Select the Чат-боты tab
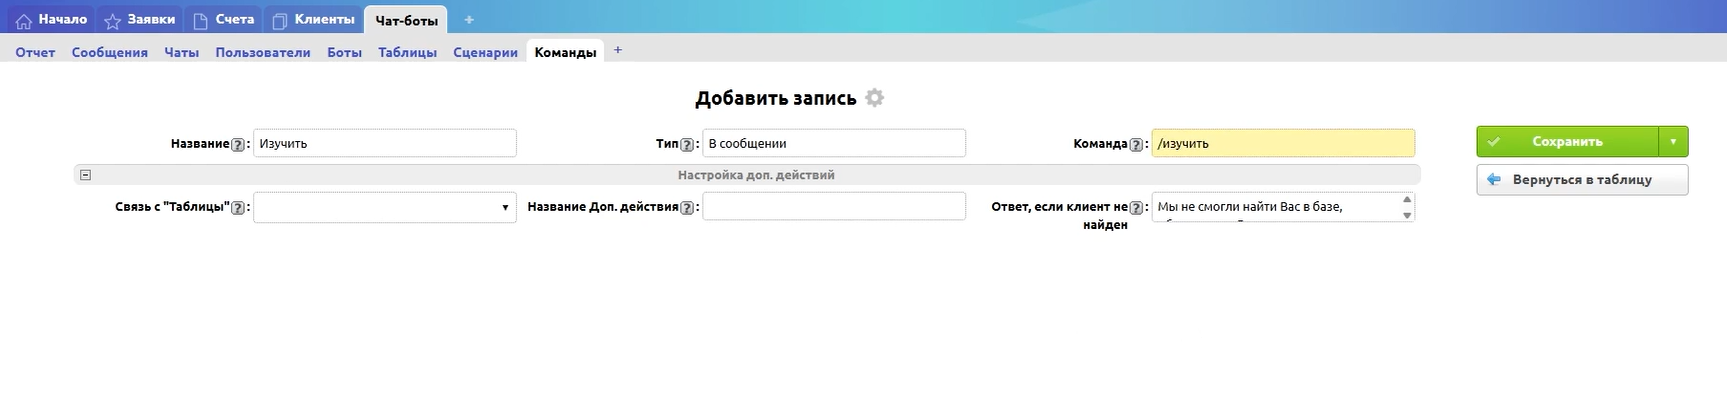The image size is (1727, 393). tap(406, 20)
